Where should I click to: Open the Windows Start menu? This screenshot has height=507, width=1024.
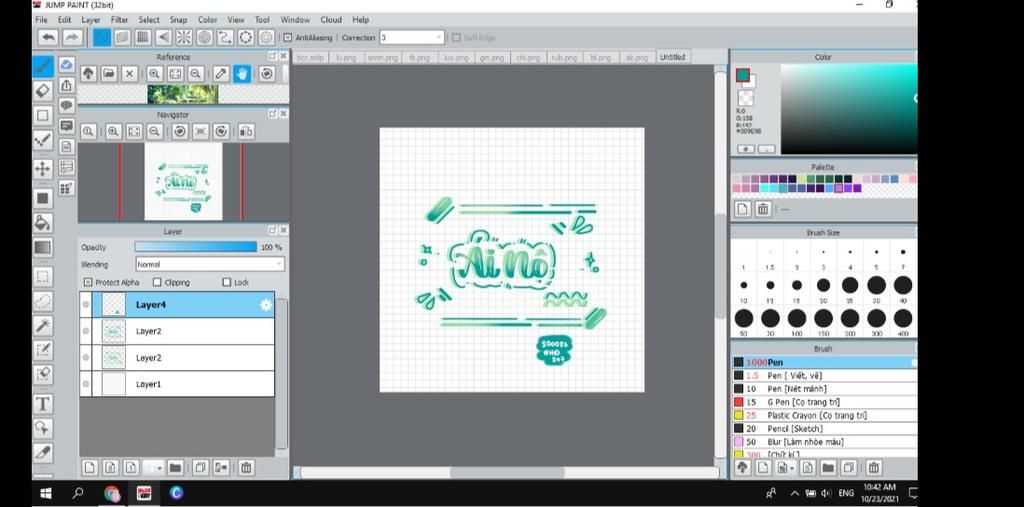coord(46,493)
